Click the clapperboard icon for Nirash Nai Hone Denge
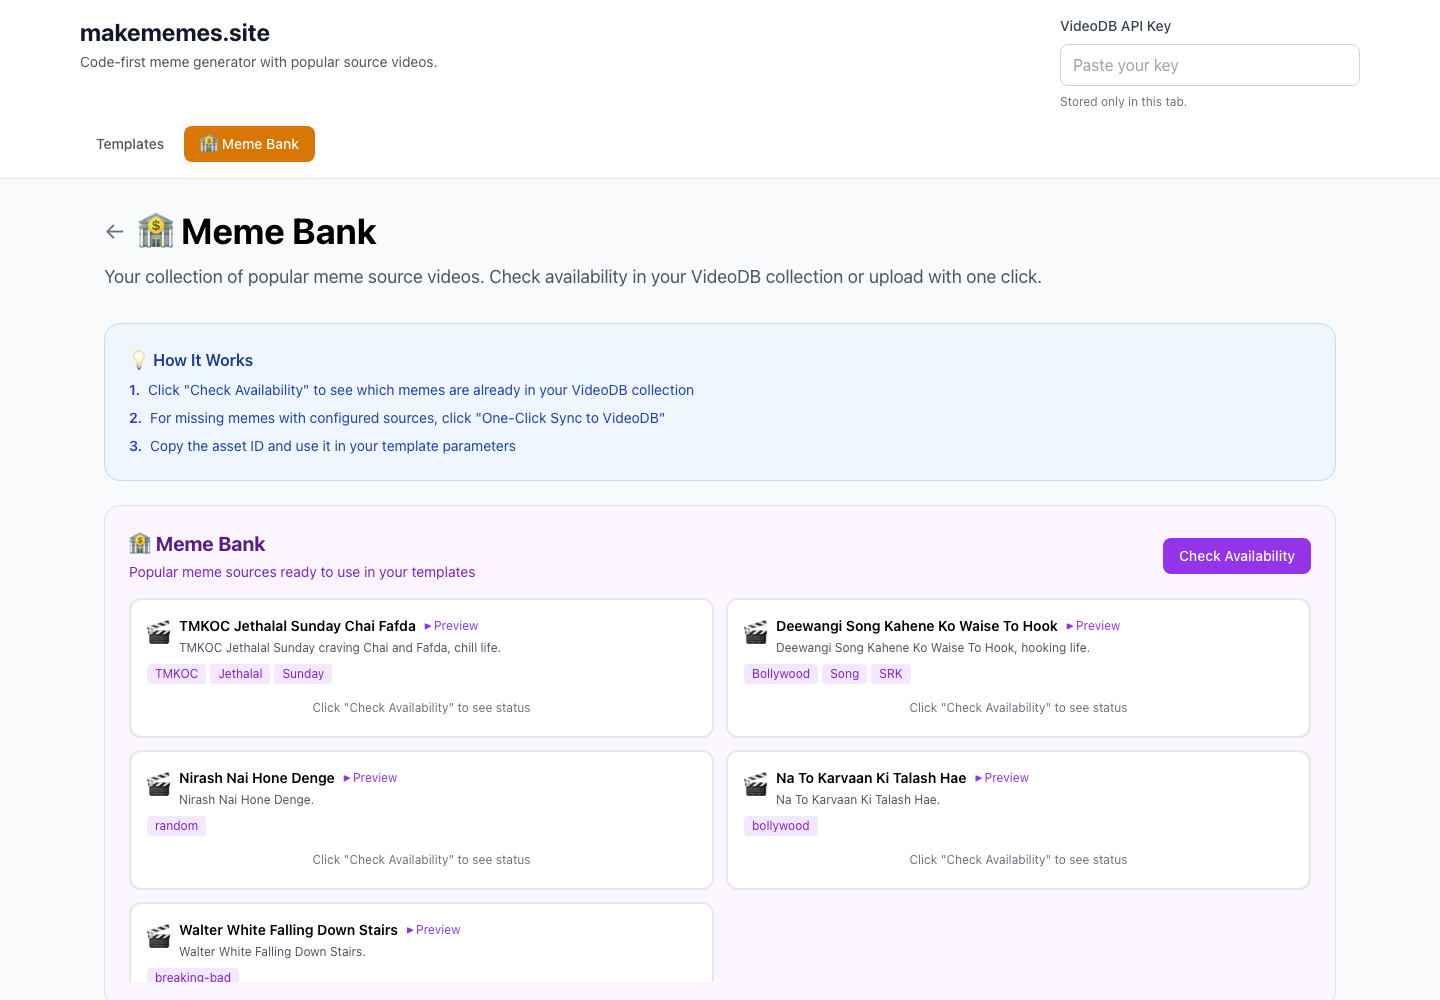1440x1000 pixels. click(x=159, y=785)
